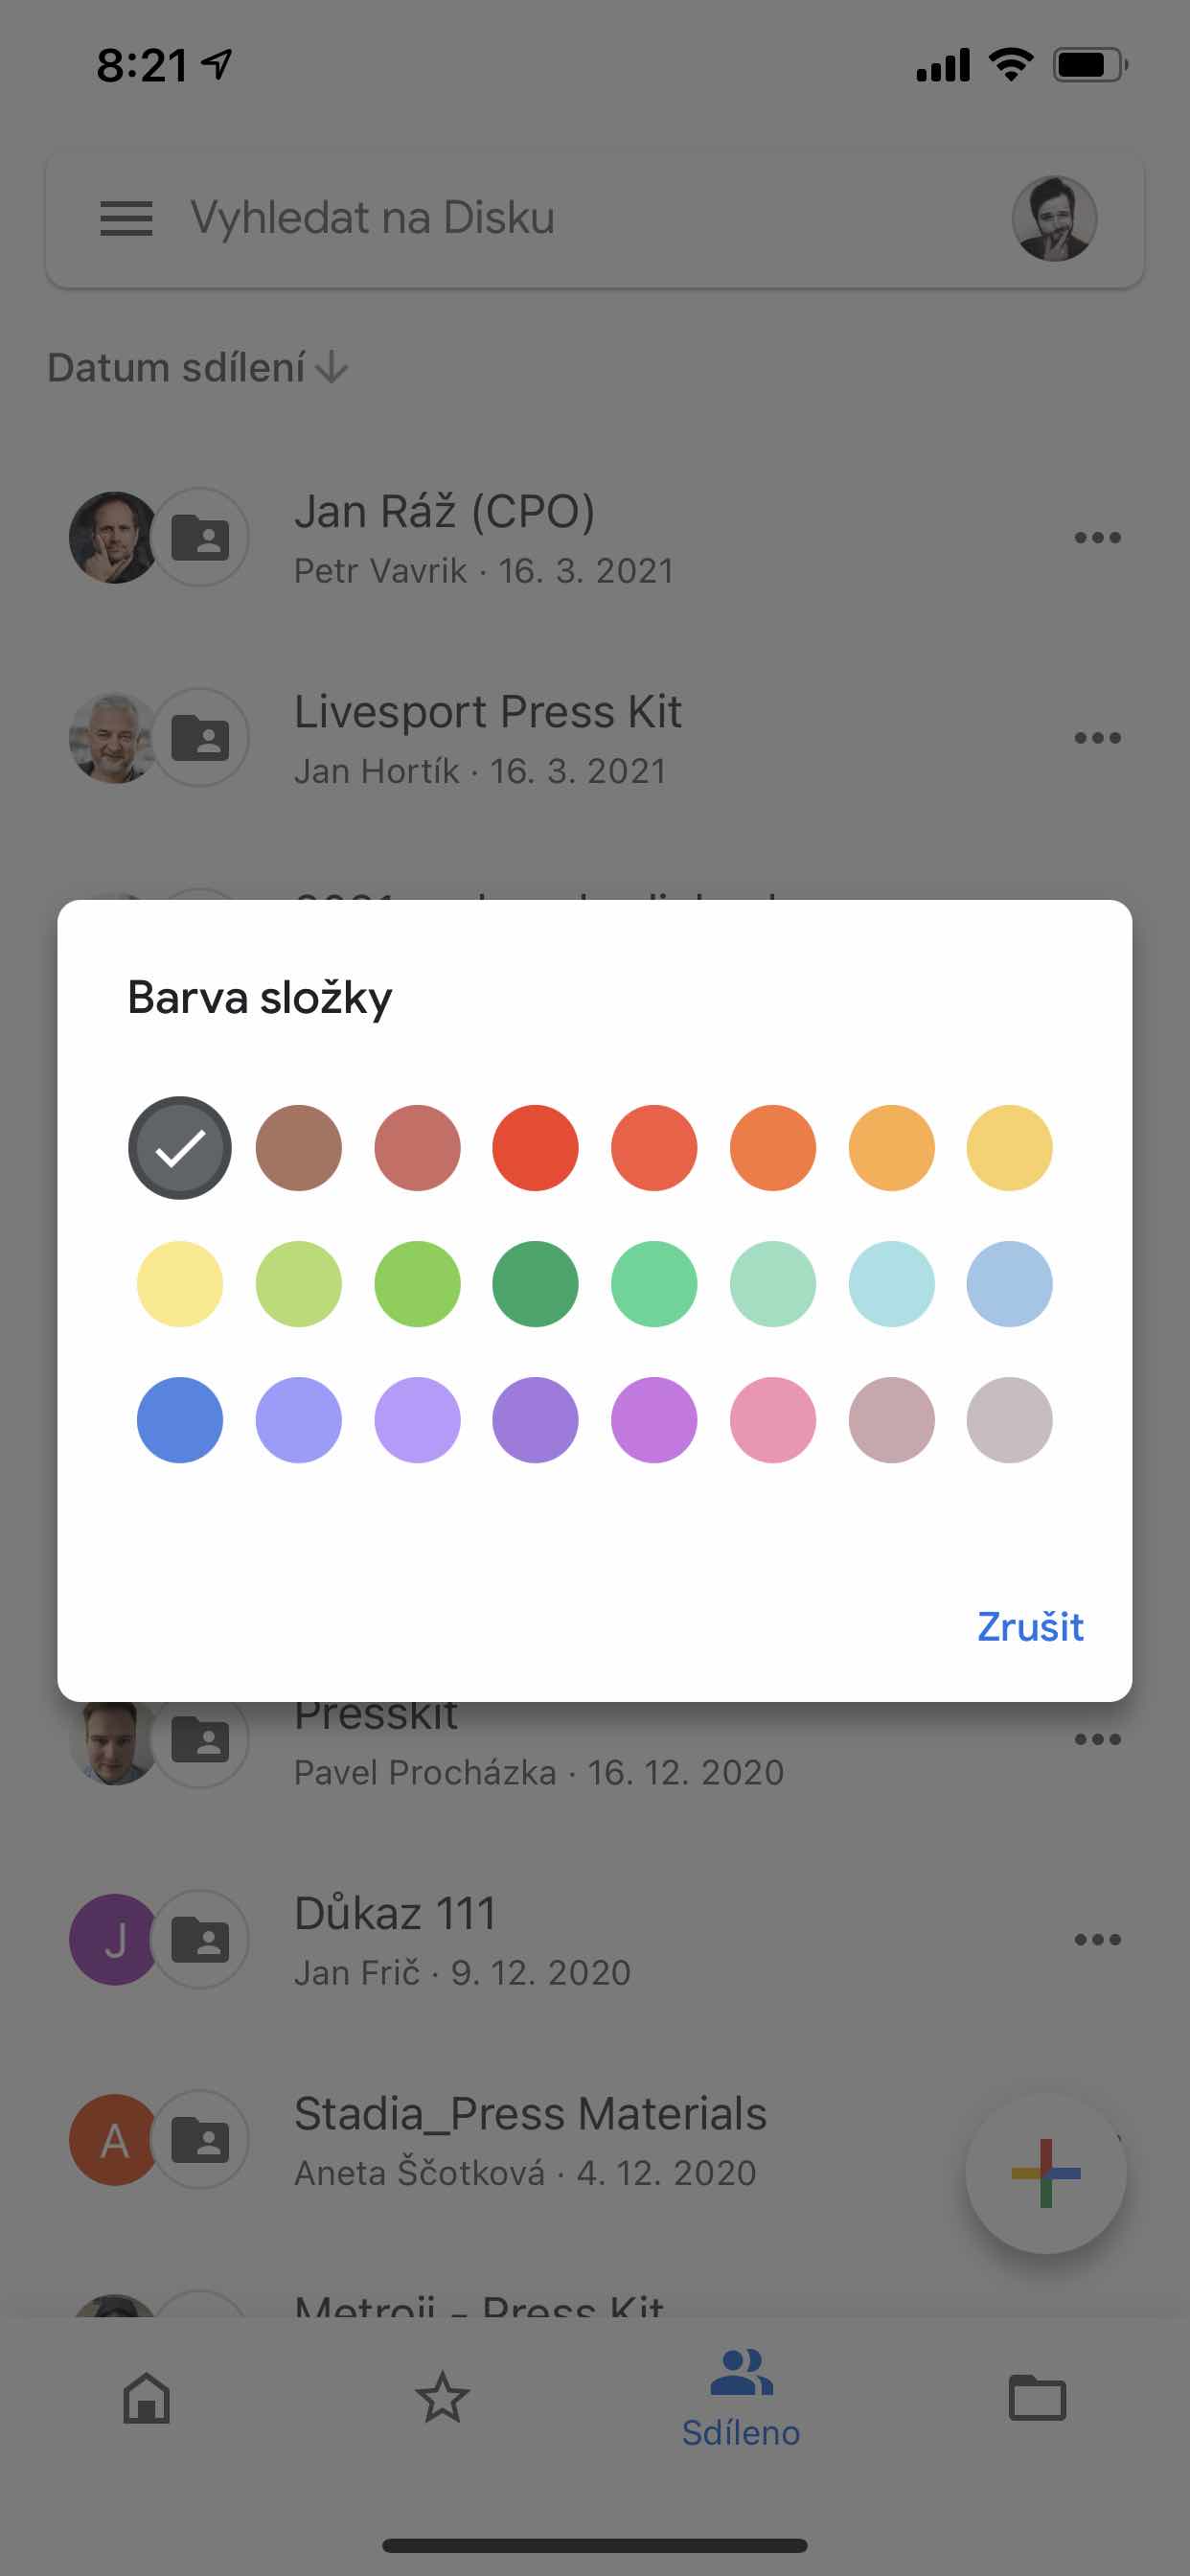Open the Stadia_Press Materials folder
This screenshot has width=1190, height=2576.
[530, 2140]
